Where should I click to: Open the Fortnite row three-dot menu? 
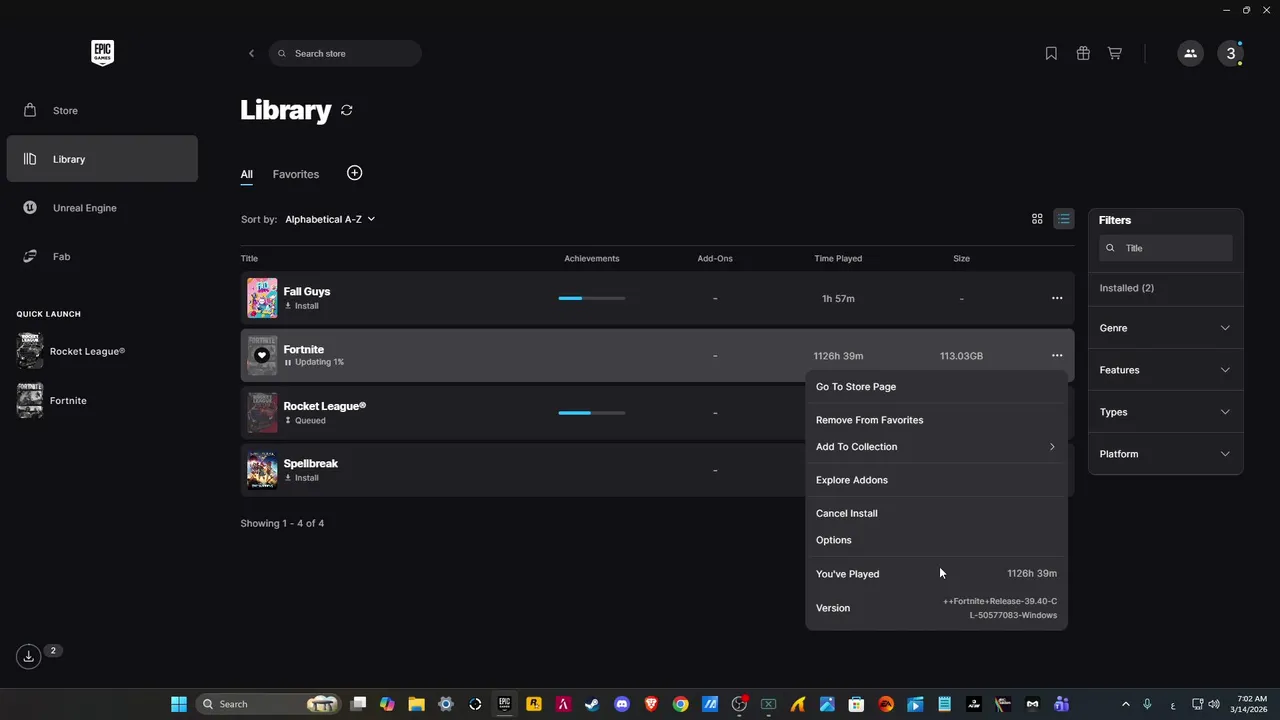[x=1057, y=355]
